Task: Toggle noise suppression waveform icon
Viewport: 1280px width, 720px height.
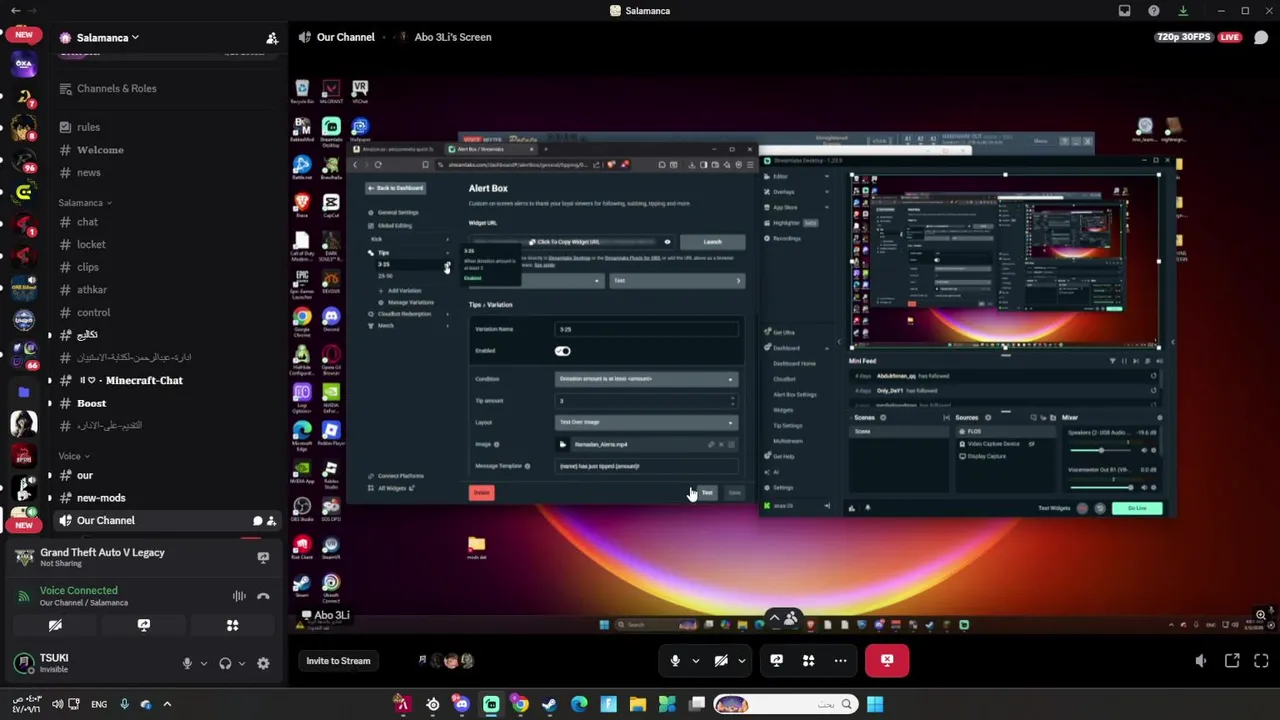Action: coord(239,596)
